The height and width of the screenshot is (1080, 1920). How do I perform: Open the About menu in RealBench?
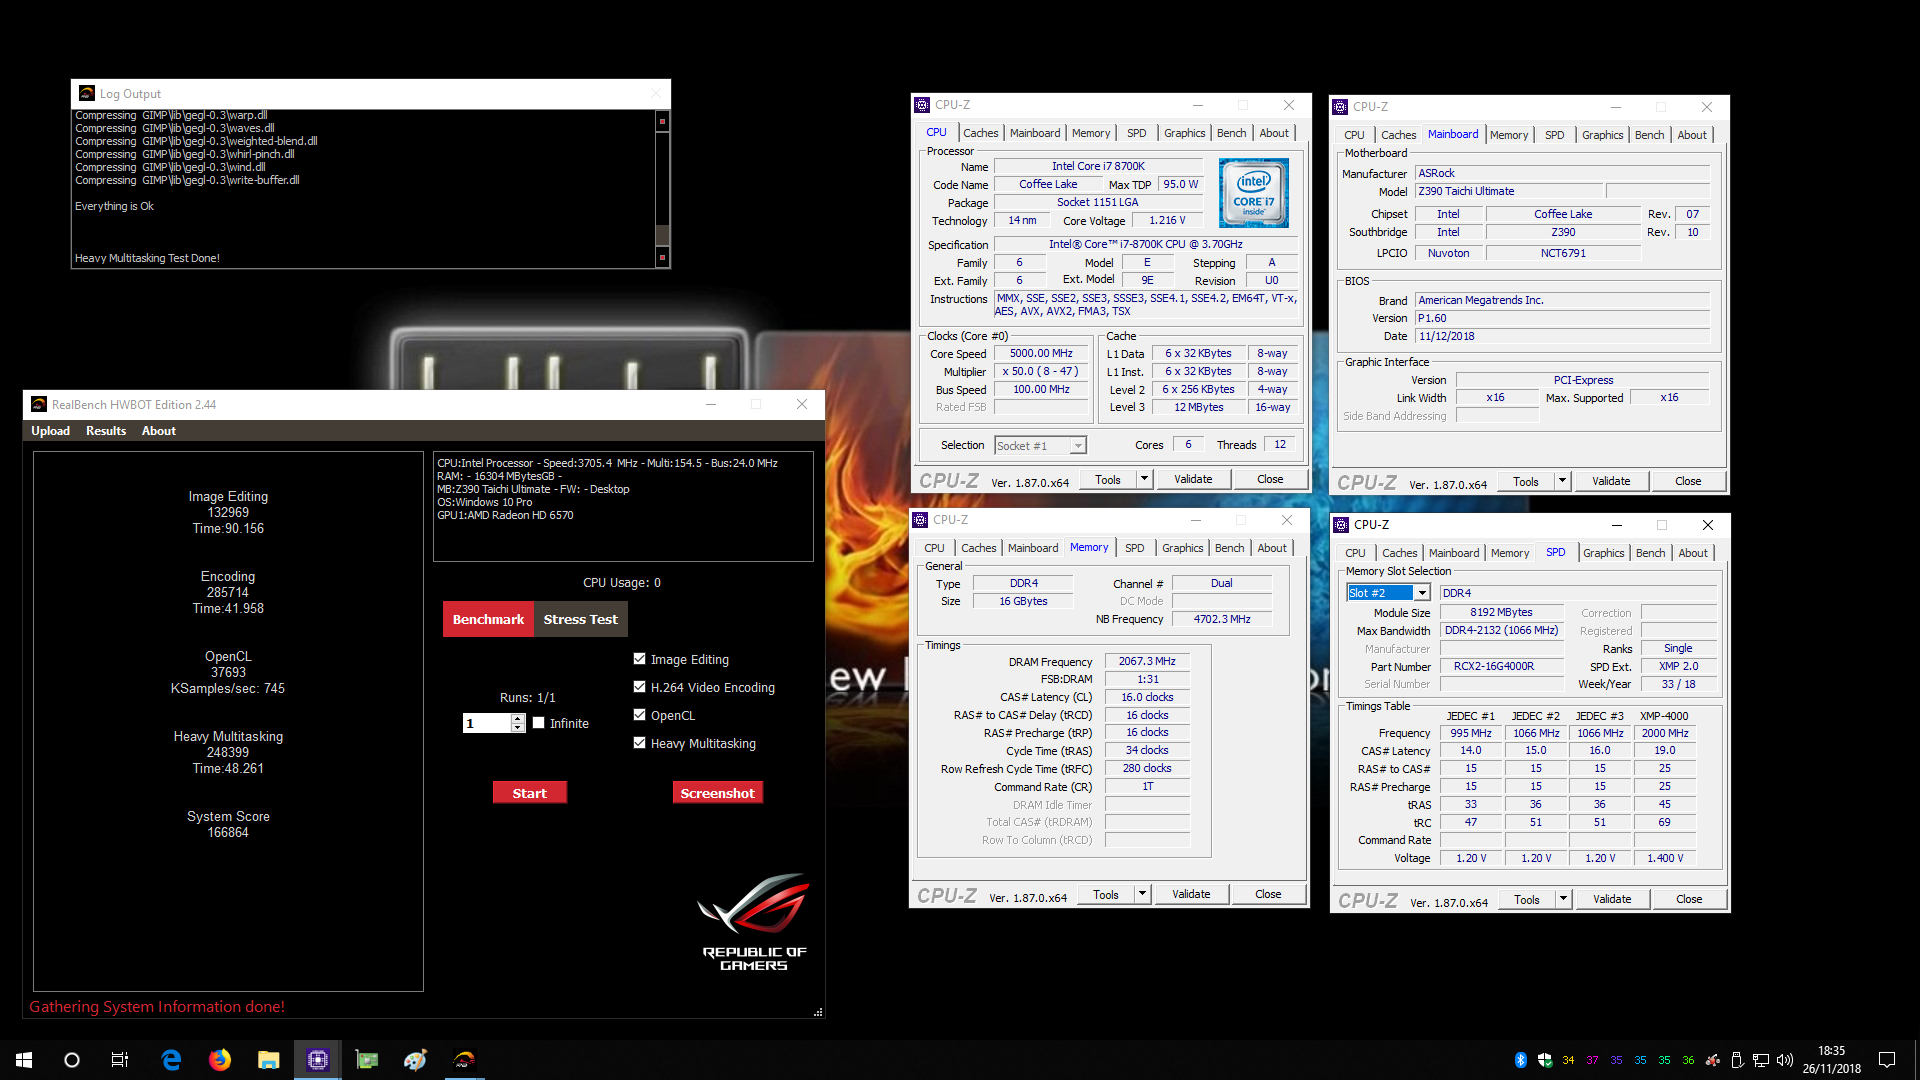click(158, 431)
